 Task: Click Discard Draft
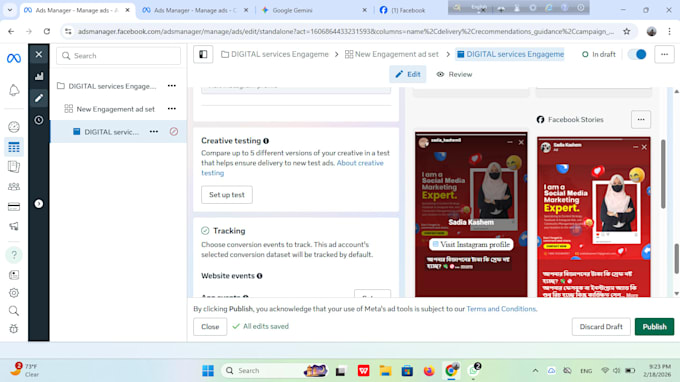pyautogui.click(x=601, y=326)
